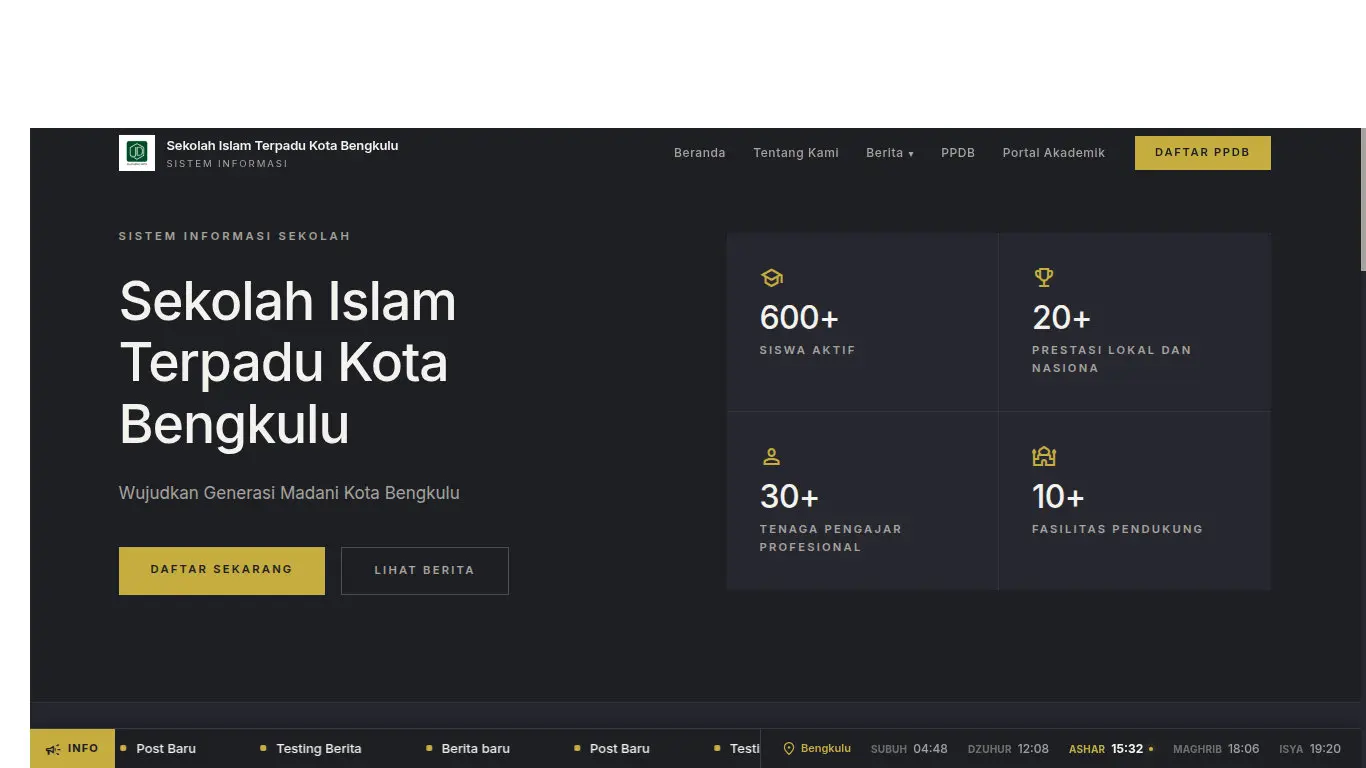The height and width of the screenshot is (768, 1366).
Task: Open the Sekolah Islam Terpadu Kota Bengkulu header title
Action: [282, 146]
